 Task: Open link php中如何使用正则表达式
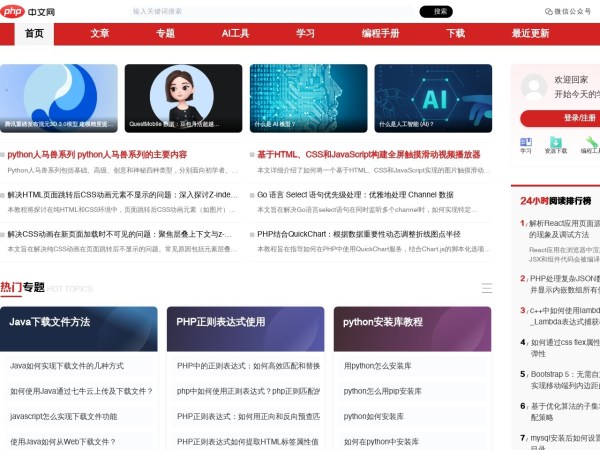tap(248, 391)
